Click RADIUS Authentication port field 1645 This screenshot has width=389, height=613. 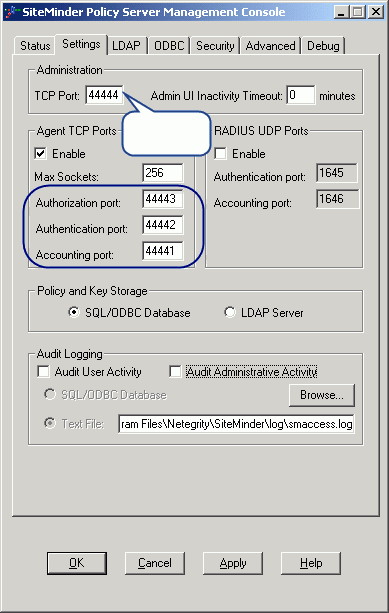pos(337,173)
